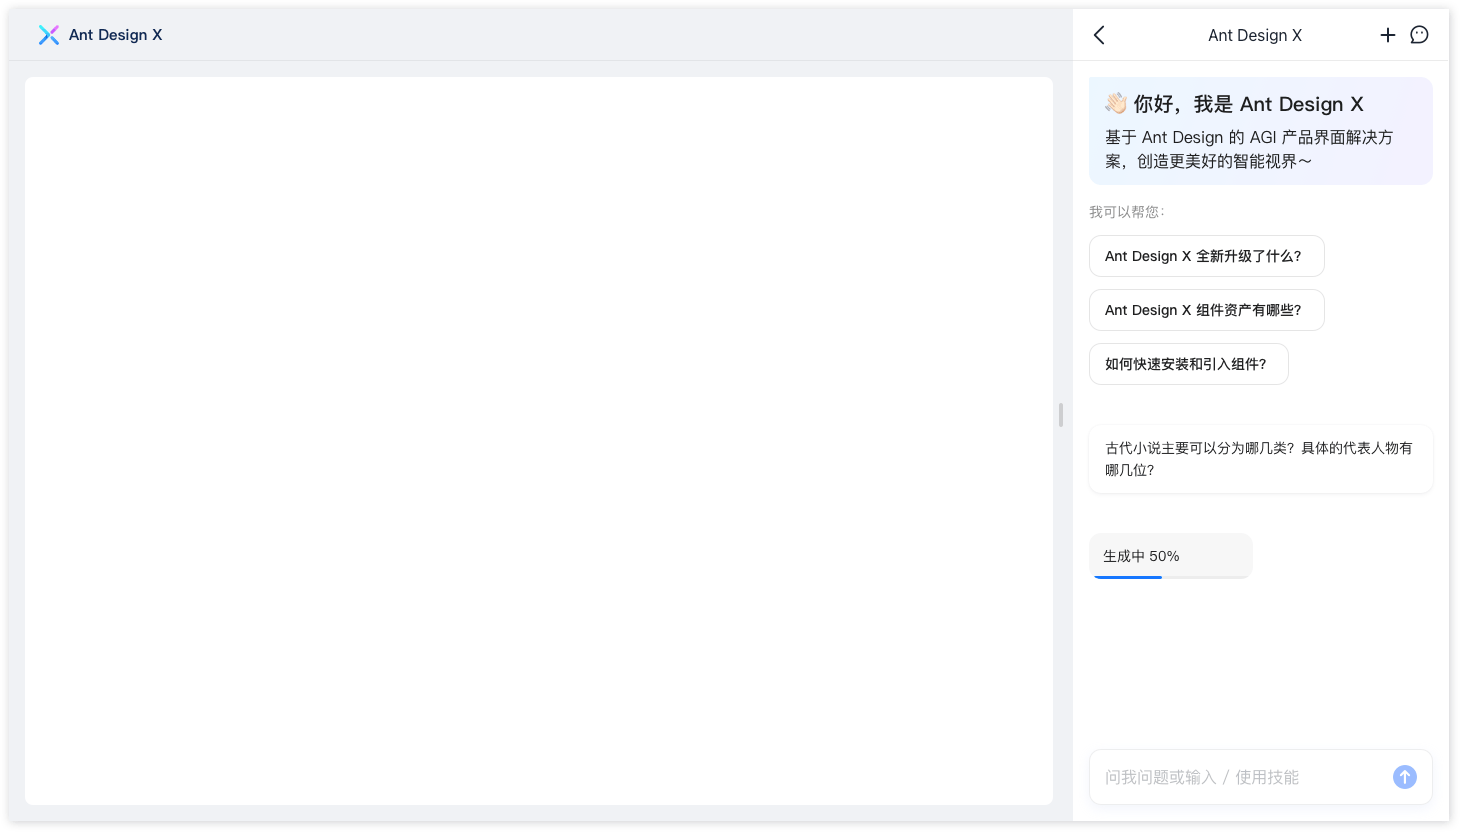Select prompt "Ant Design X 组件资产有哪些?"

tap(1207, 310)
